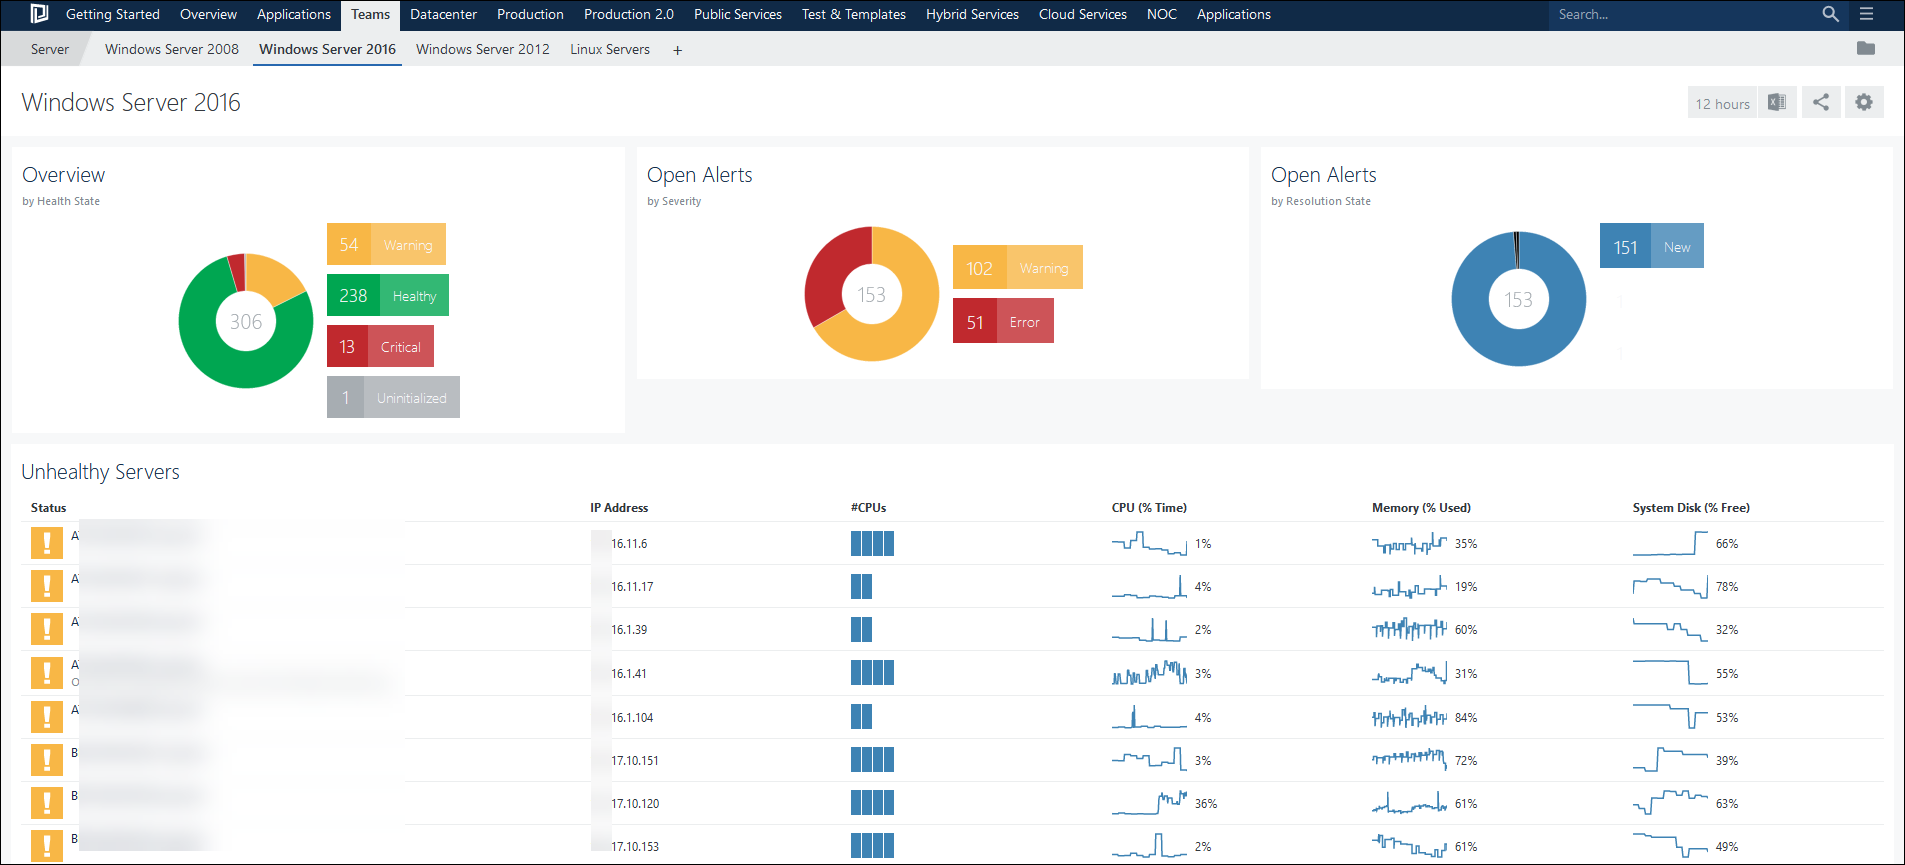Click warning status icon for 16.11.6 row
Screen dimensions: 1905x865
(x=47, y=543)
